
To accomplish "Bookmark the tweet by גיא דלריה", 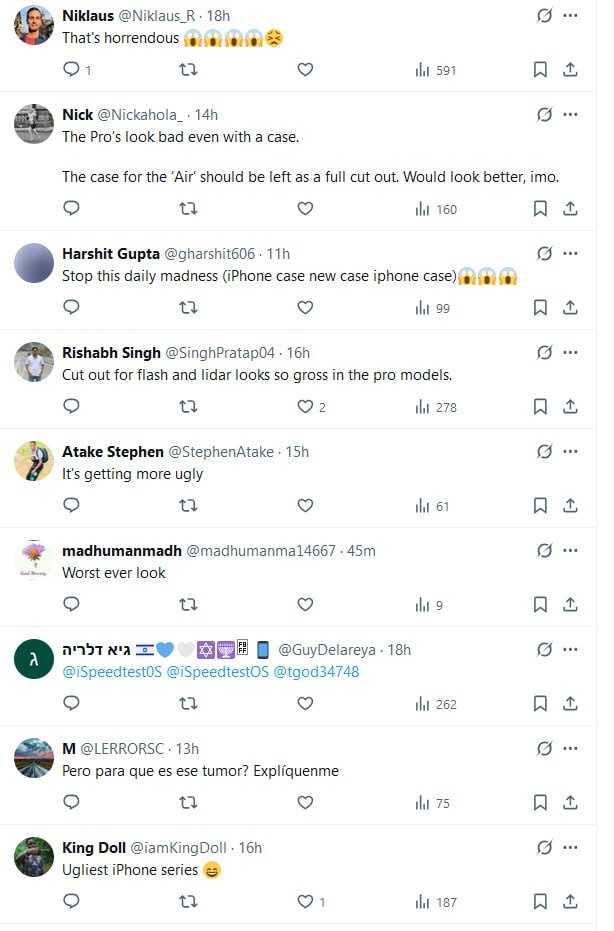I will click(x=540, y=704).
